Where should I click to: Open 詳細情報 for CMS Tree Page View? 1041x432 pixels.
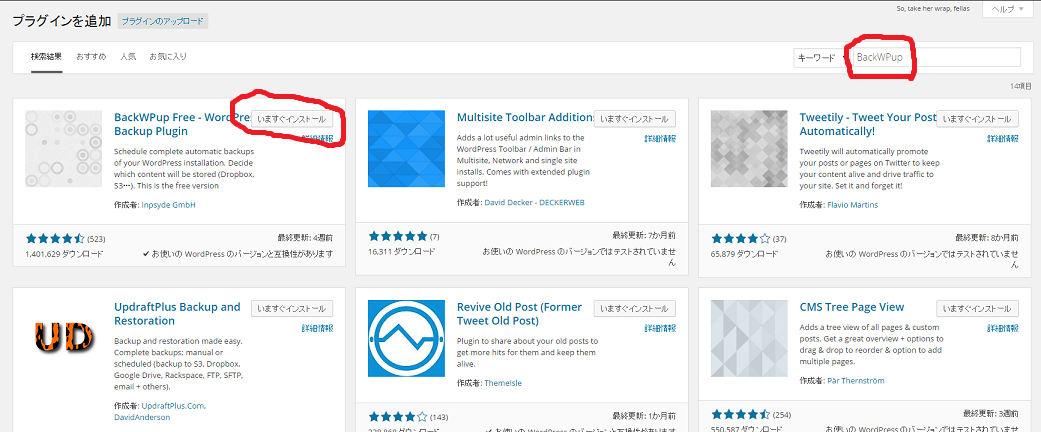1002,328
